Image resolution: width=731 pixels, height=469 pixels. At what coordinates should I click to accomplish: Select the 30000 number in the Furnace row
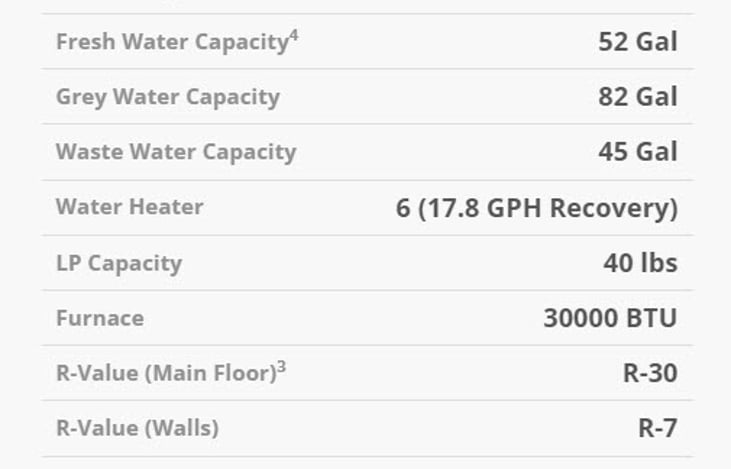click(x=577, y=318)
